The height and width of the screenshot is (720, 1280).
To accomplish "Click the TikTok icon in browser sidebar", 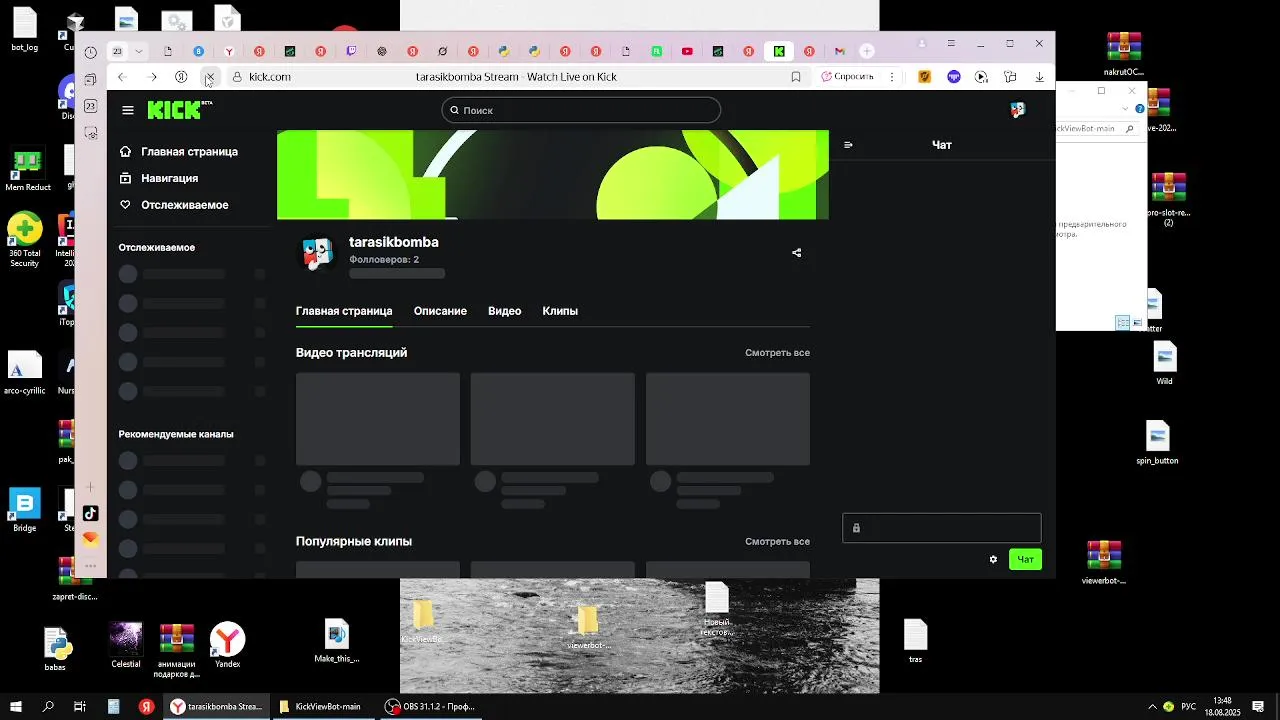I will coord(90,513).
